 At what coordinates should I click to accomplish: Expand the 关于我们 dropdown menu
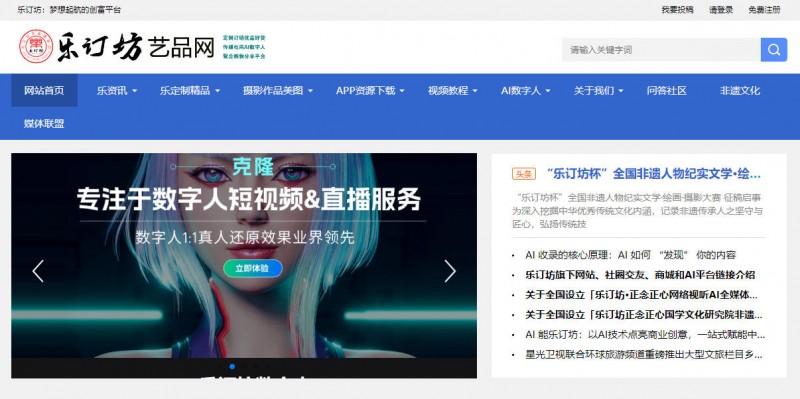(598, 90)
